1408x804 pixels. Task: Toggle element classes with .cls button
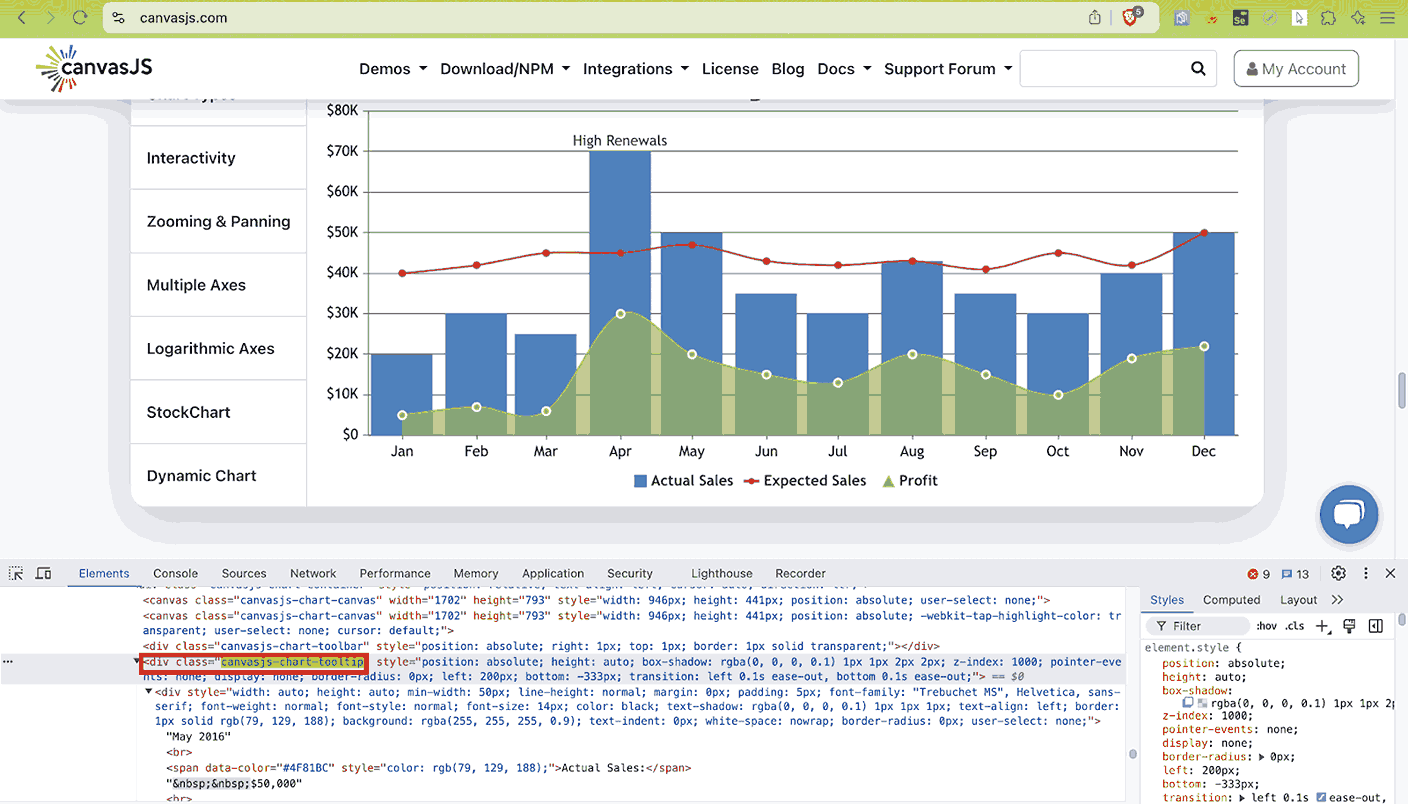1295,625
